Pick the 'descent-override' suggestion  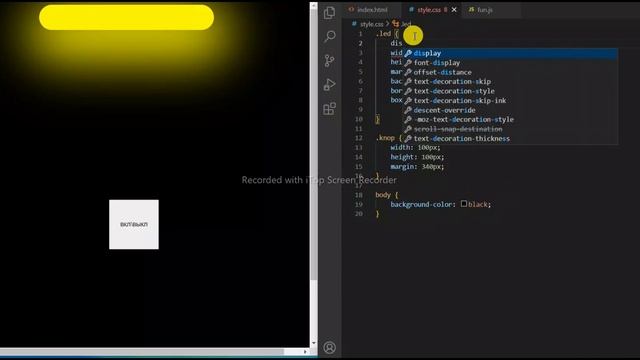pos(510,110)
